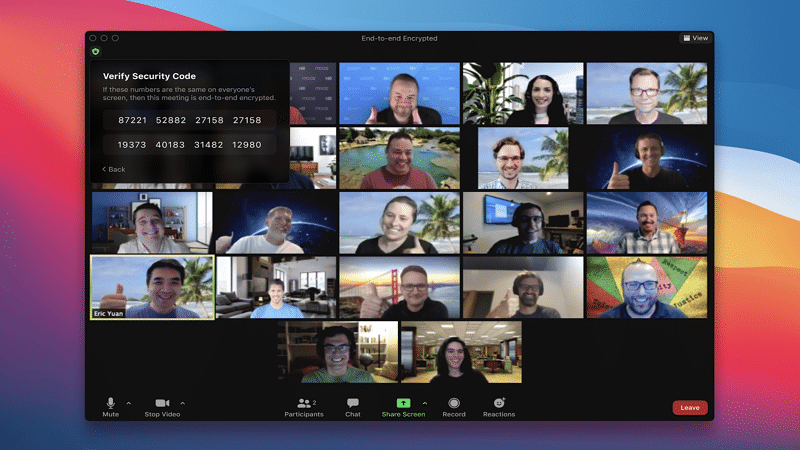Expand audio options arrow beside Mute
800x450 pixels.
point(129,403)
